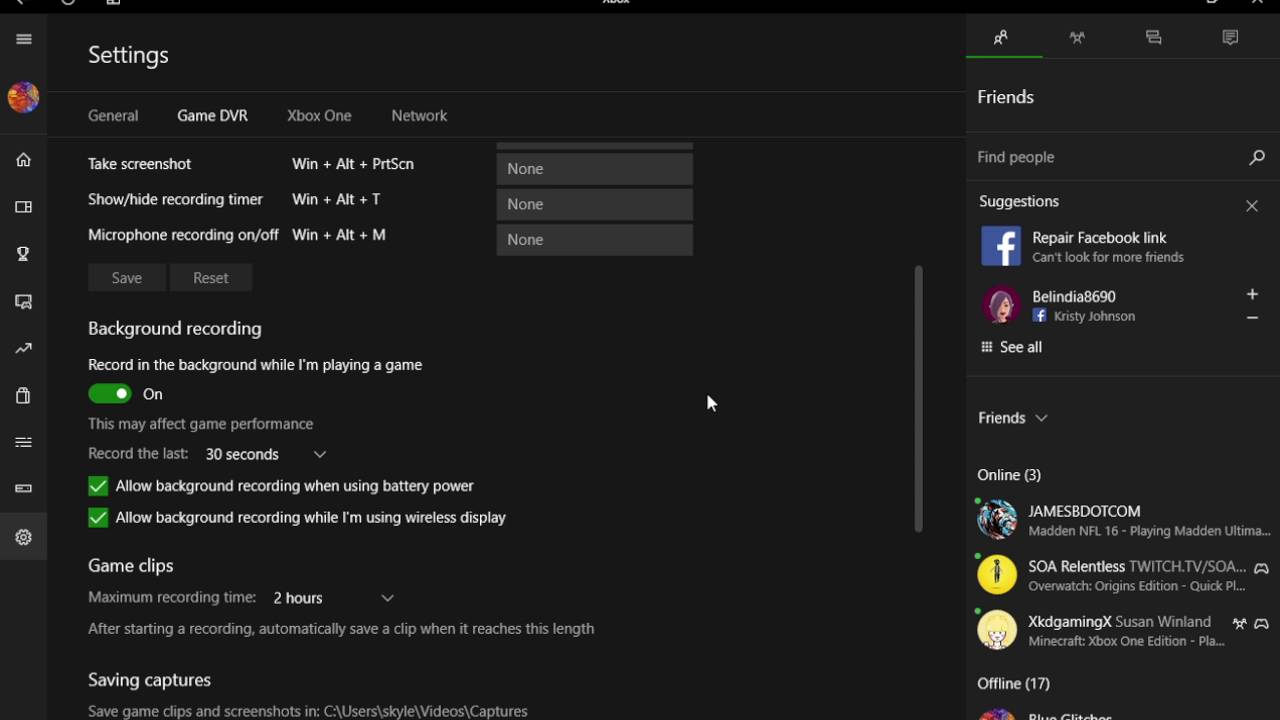Click the settings page vertical scrollbar
Image resolution: width=1280 pixels, height=720 pixels.
(918, 398)
